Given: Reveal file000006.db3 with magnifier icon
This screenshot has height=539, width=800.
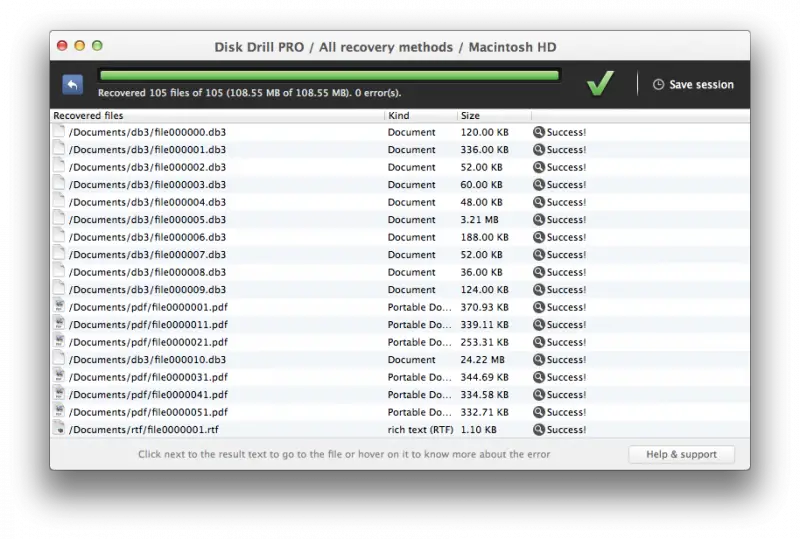Looking at the screenshot, I should (538, 237).
